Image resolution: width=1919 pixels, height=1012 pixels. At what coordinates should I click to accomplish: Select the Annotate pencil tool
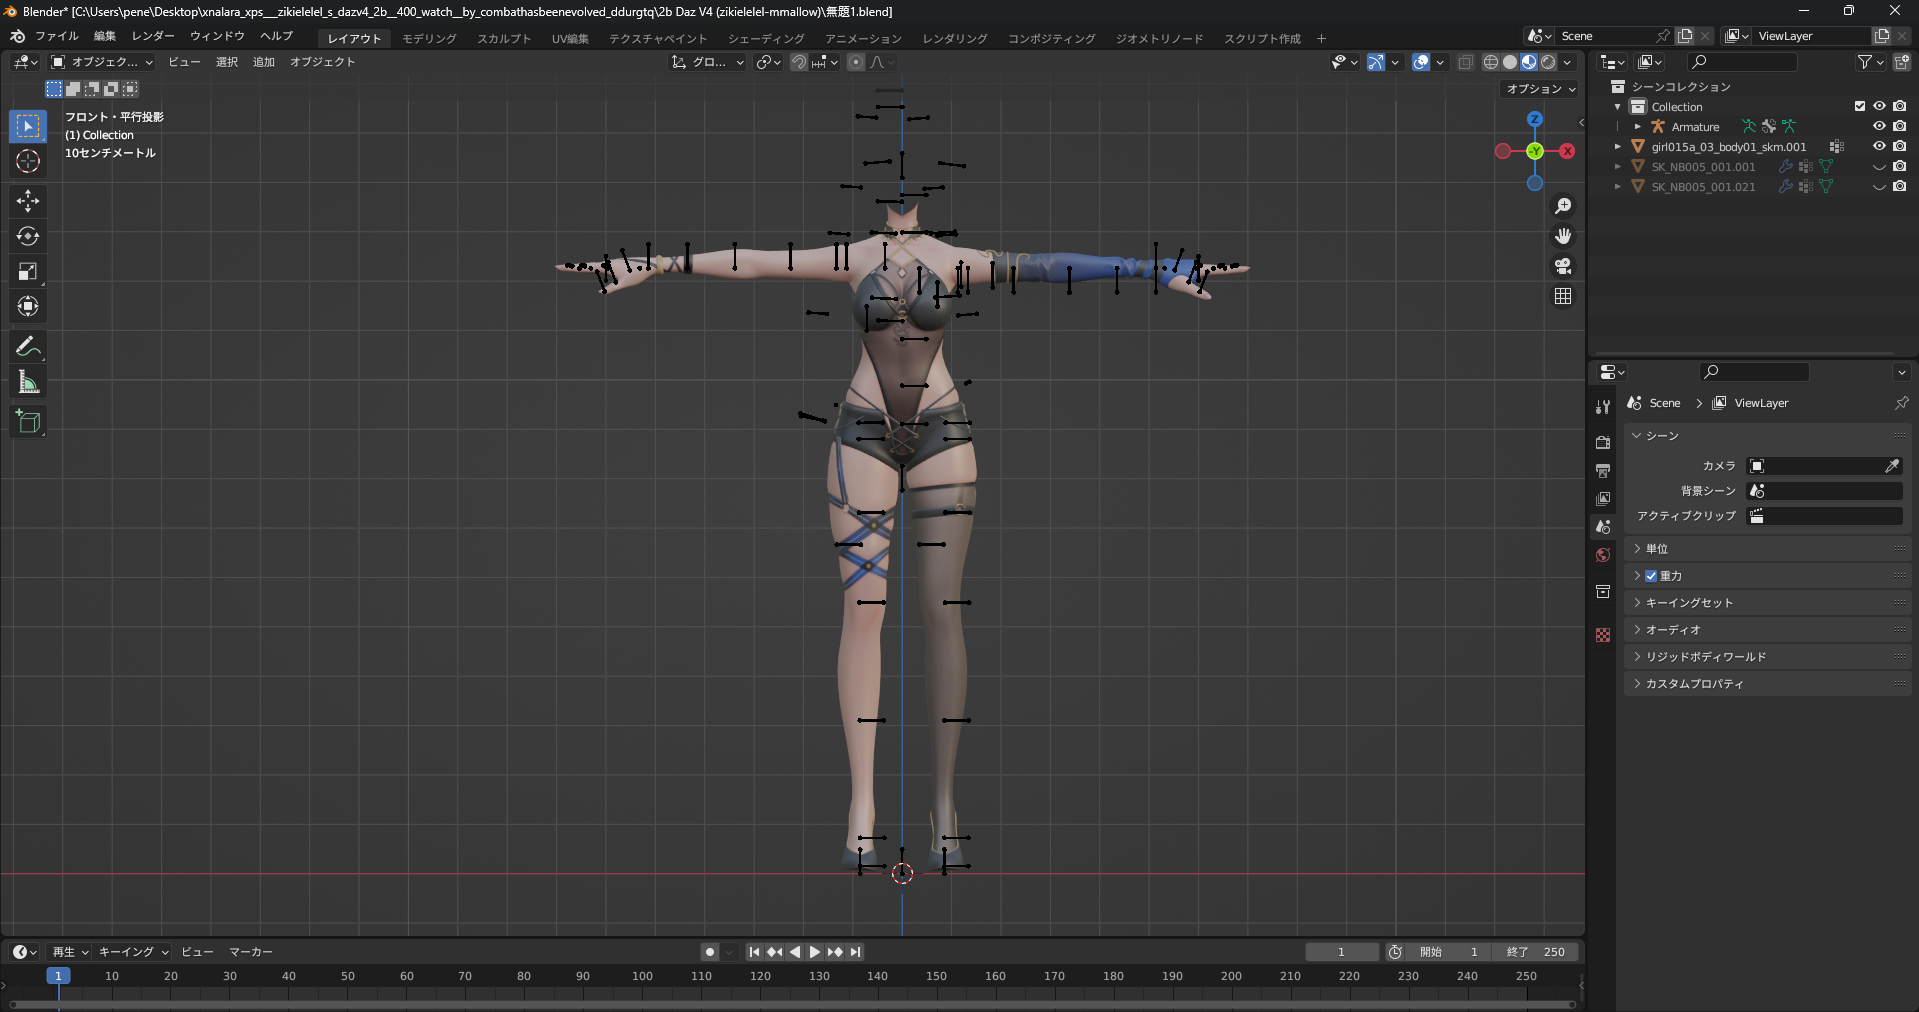tap(28, 347)
